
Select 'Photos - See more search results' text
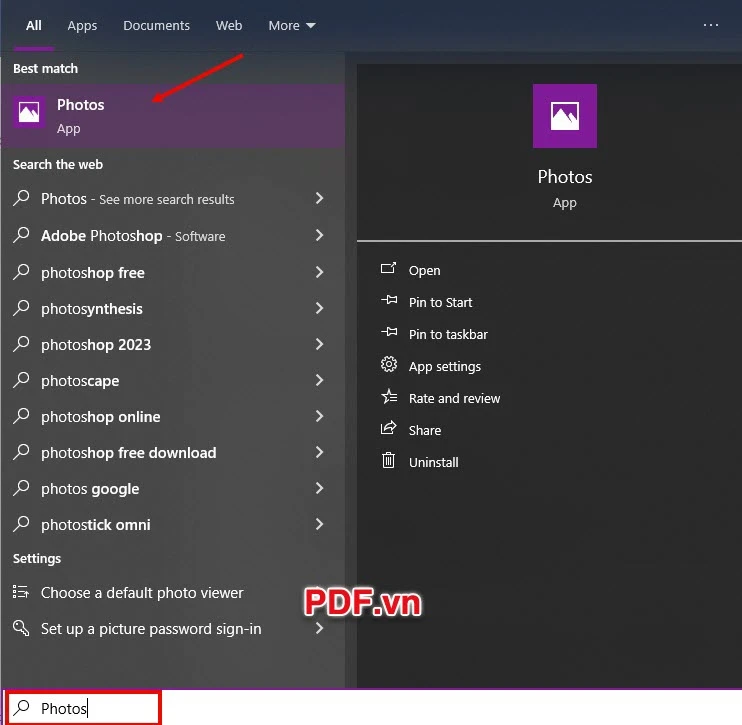tap(138, 199)
